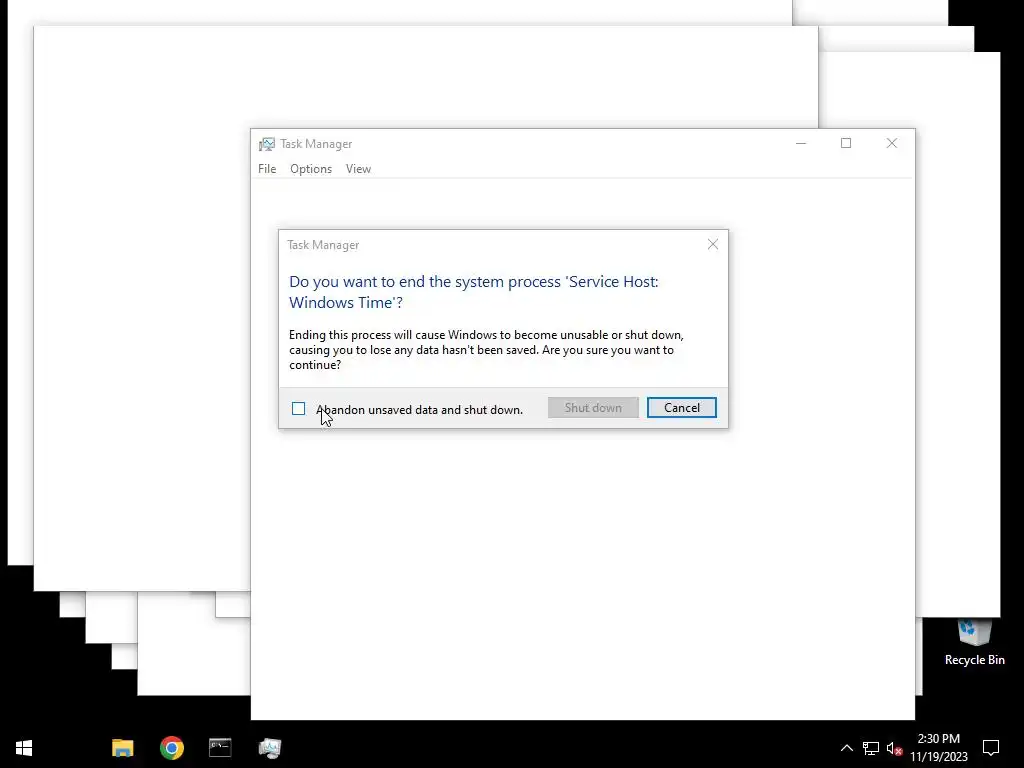
Task: Open Command Prompt from taskbar
Action: coord(220,748)
